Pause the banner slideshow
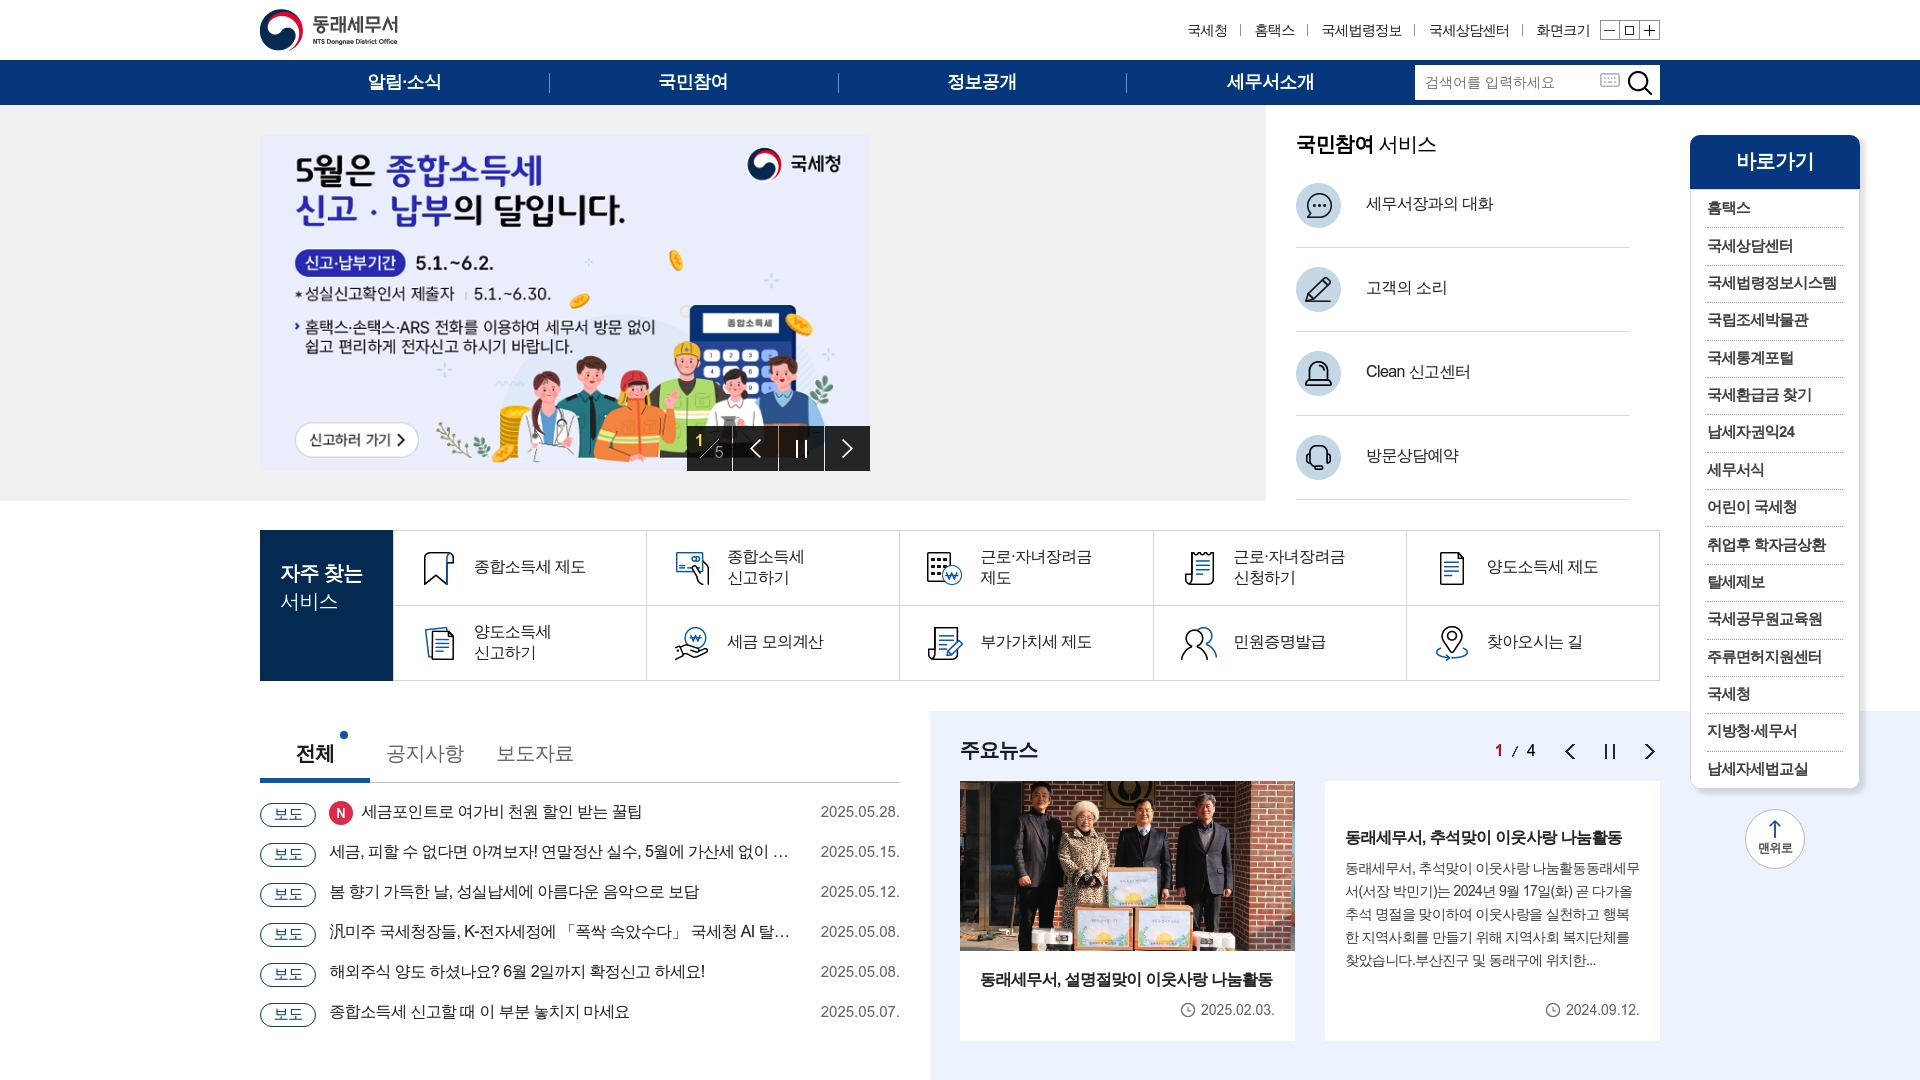The height and width of the screenshot is (1080, 1920). click(x=802, y=448)
